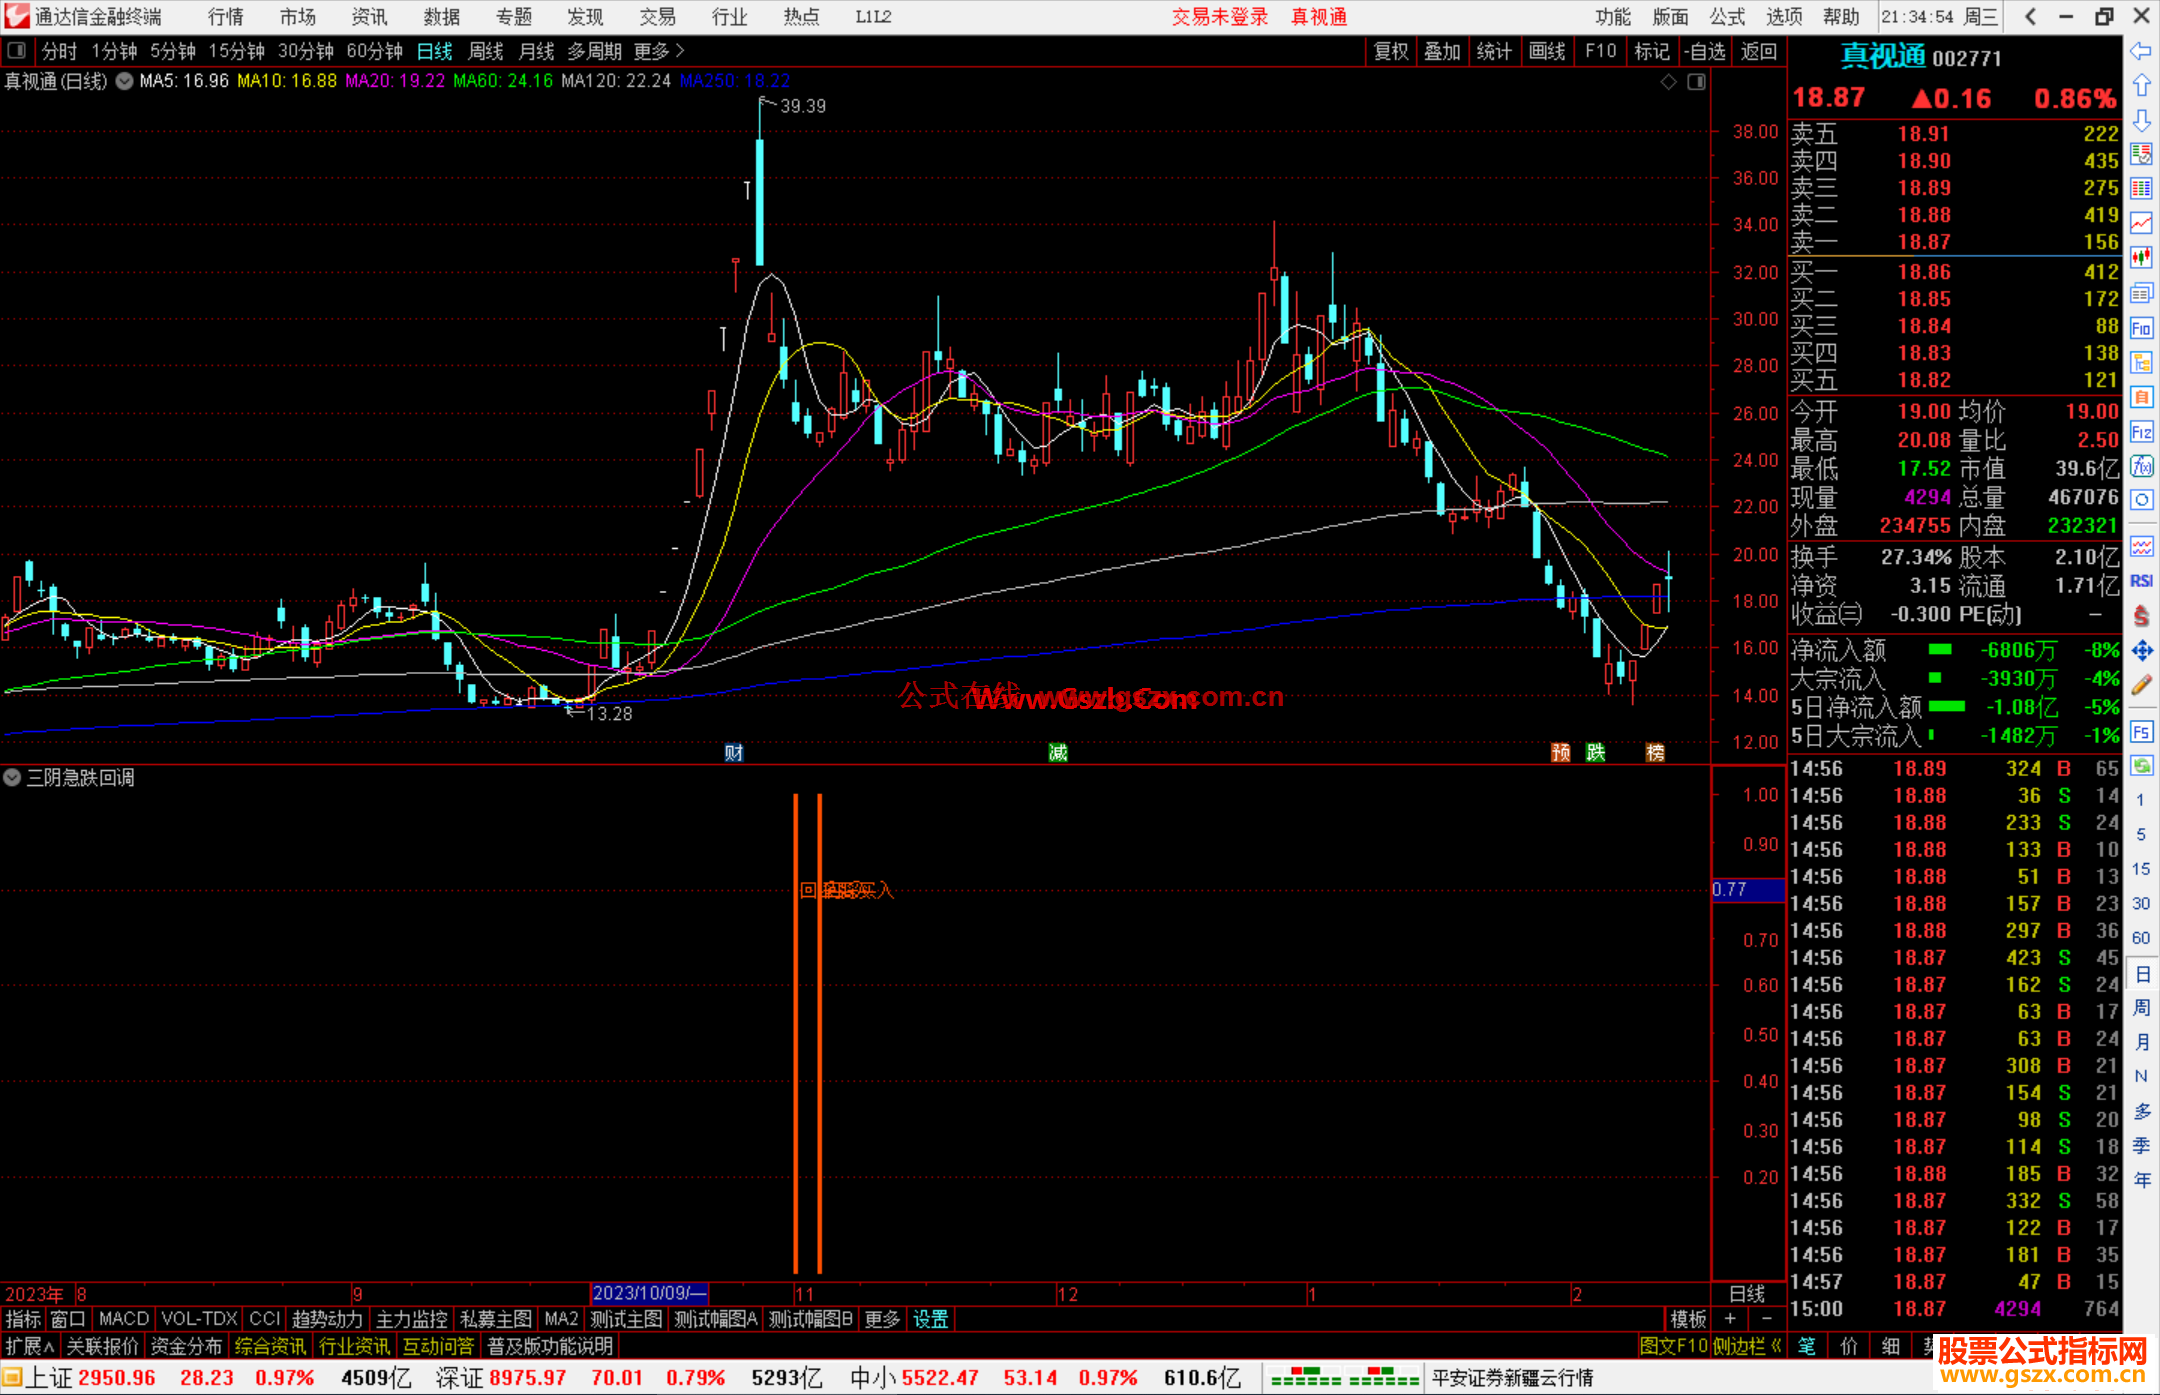2160x1395 pixels.
Task: Switch to the 周线 period tab
Action: point(486,51)
